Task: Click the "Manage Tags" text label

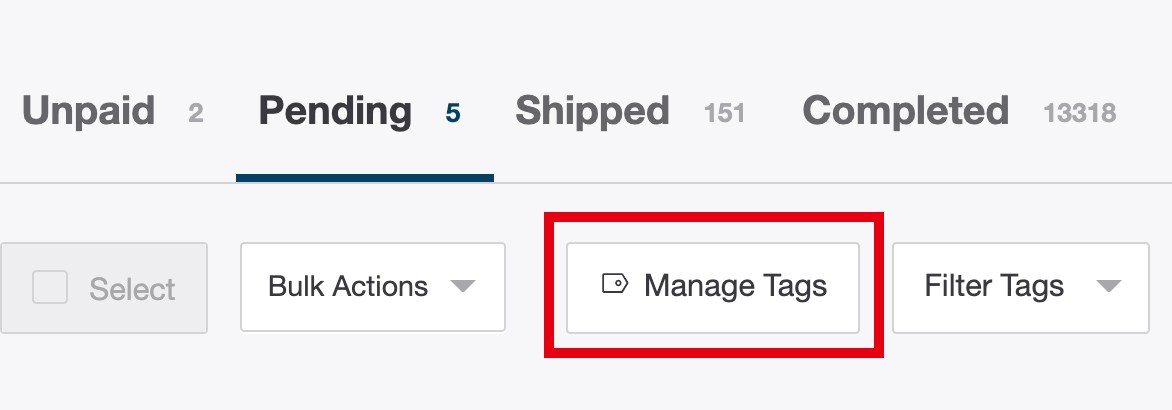Action: [x=735, y=286]
